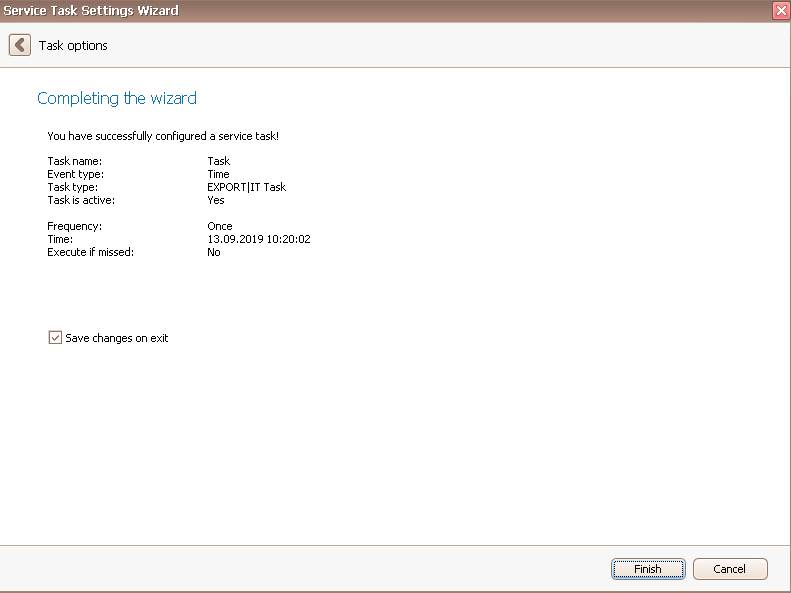Image resolution: width=791 pixels, height=593 pixels.
Task: Click the Yes value for task active
Action: (216, 200)
